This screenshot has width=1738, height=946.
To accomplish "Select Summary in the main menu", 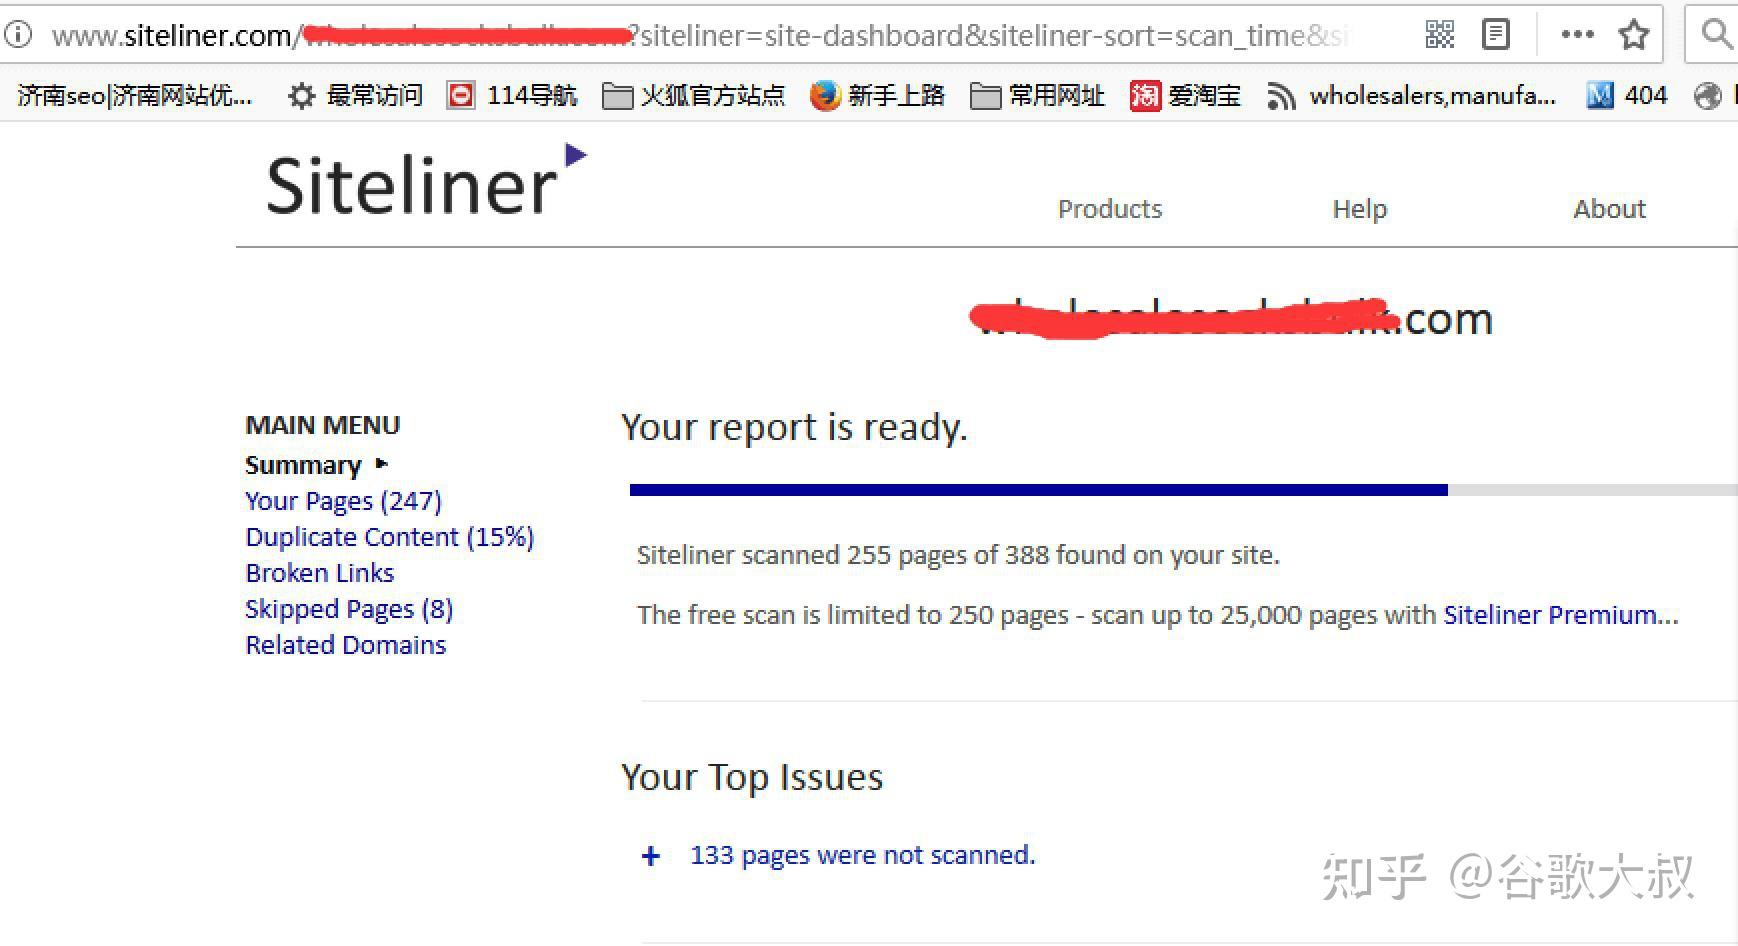I will 303,465.
